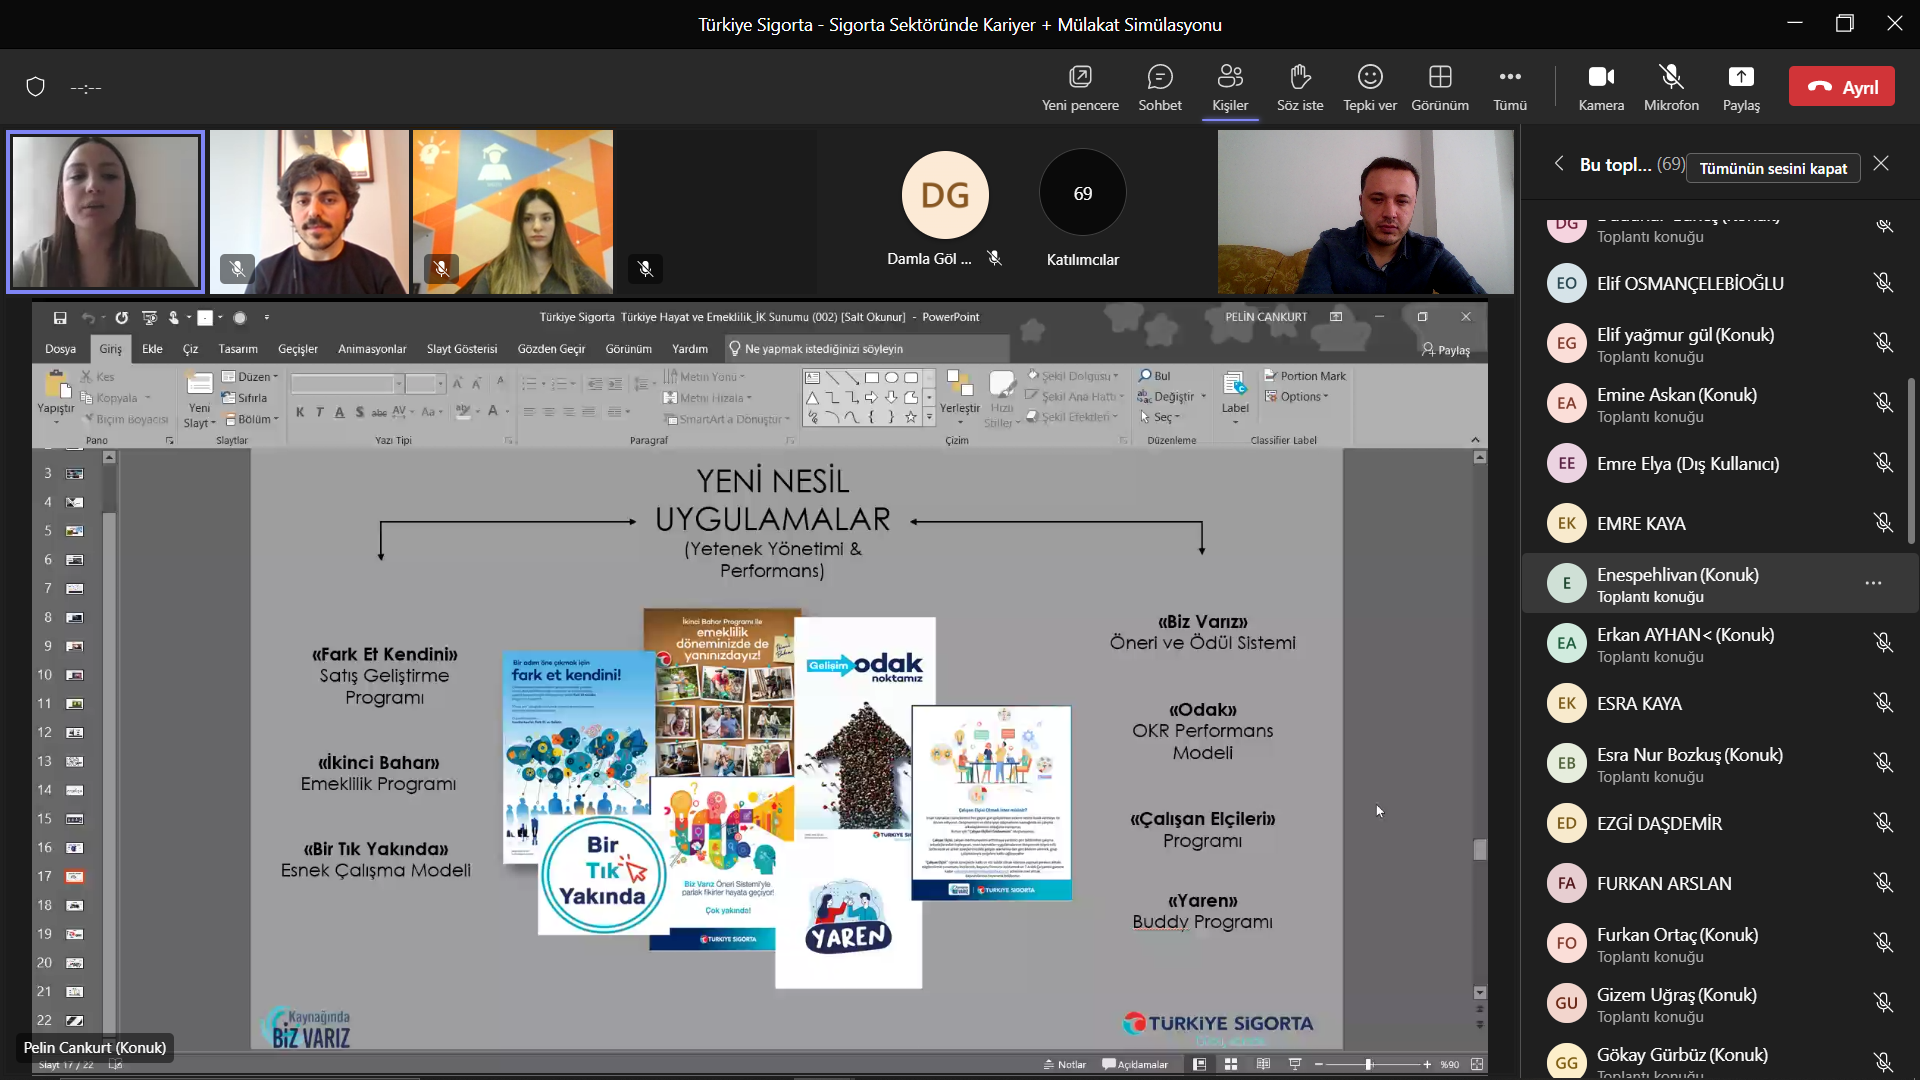The height and width of the screenshot is (1080, 1920).
Task: Click the Yapıştır paste icon
Action: click(56, 385)
